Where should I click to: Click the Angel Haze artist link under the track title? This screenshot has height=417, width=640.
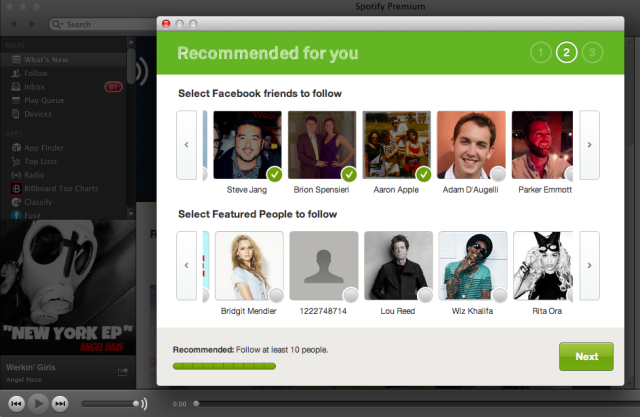[x=24, y=380]
